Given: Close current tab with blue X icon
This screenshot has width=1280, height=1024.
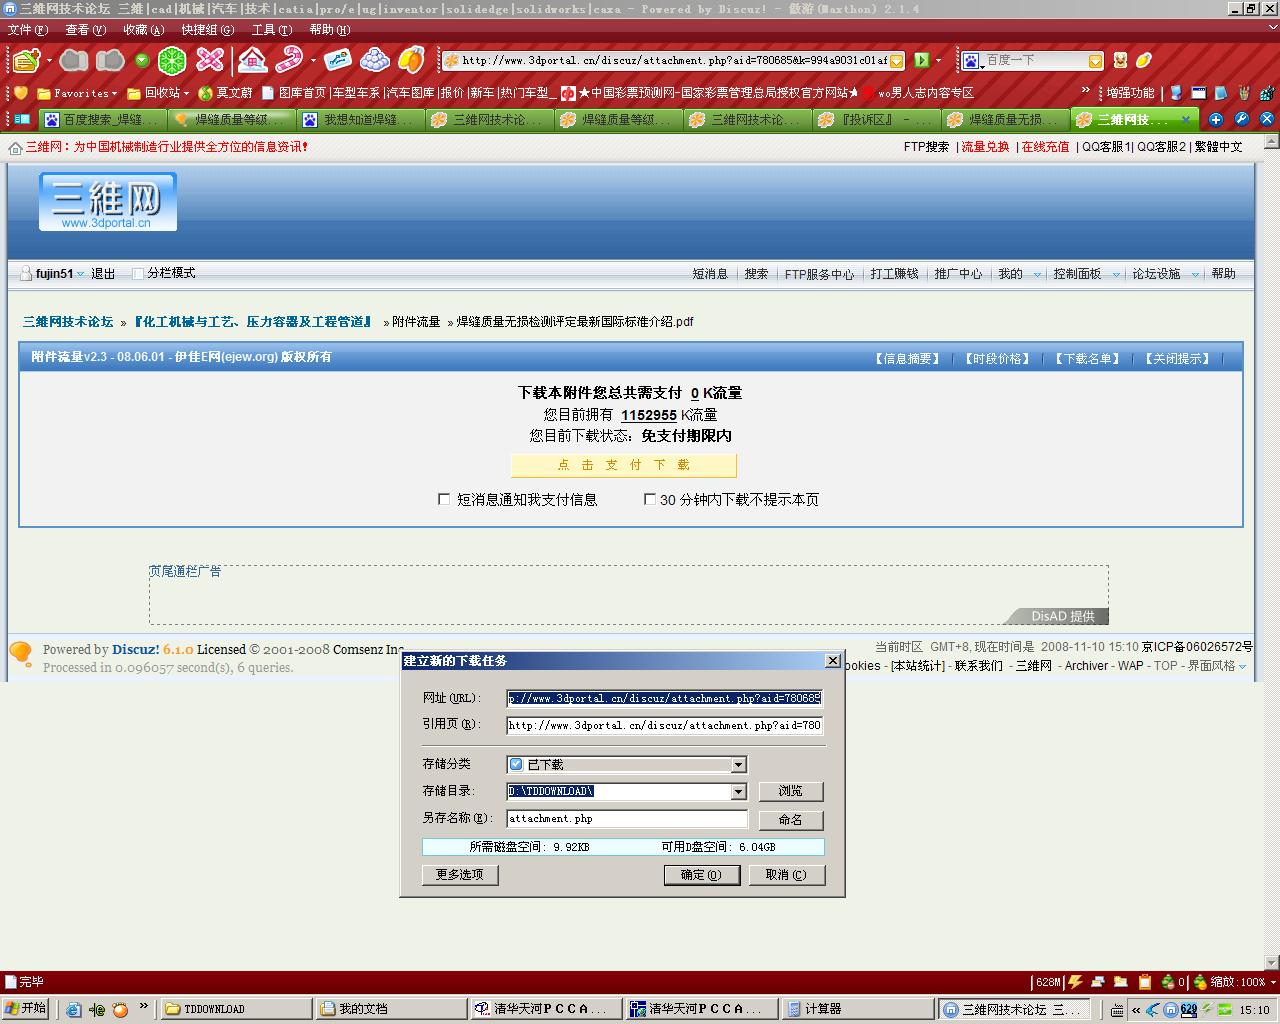Looking at the screenshot, I should click(x=1266, y=119).
